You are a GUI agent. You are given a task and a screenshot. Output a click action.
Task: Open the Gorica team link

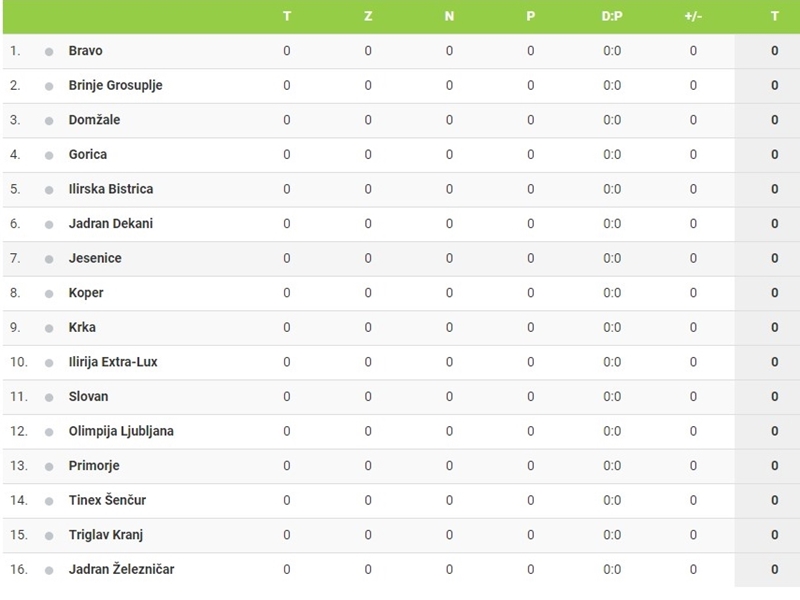88,154
